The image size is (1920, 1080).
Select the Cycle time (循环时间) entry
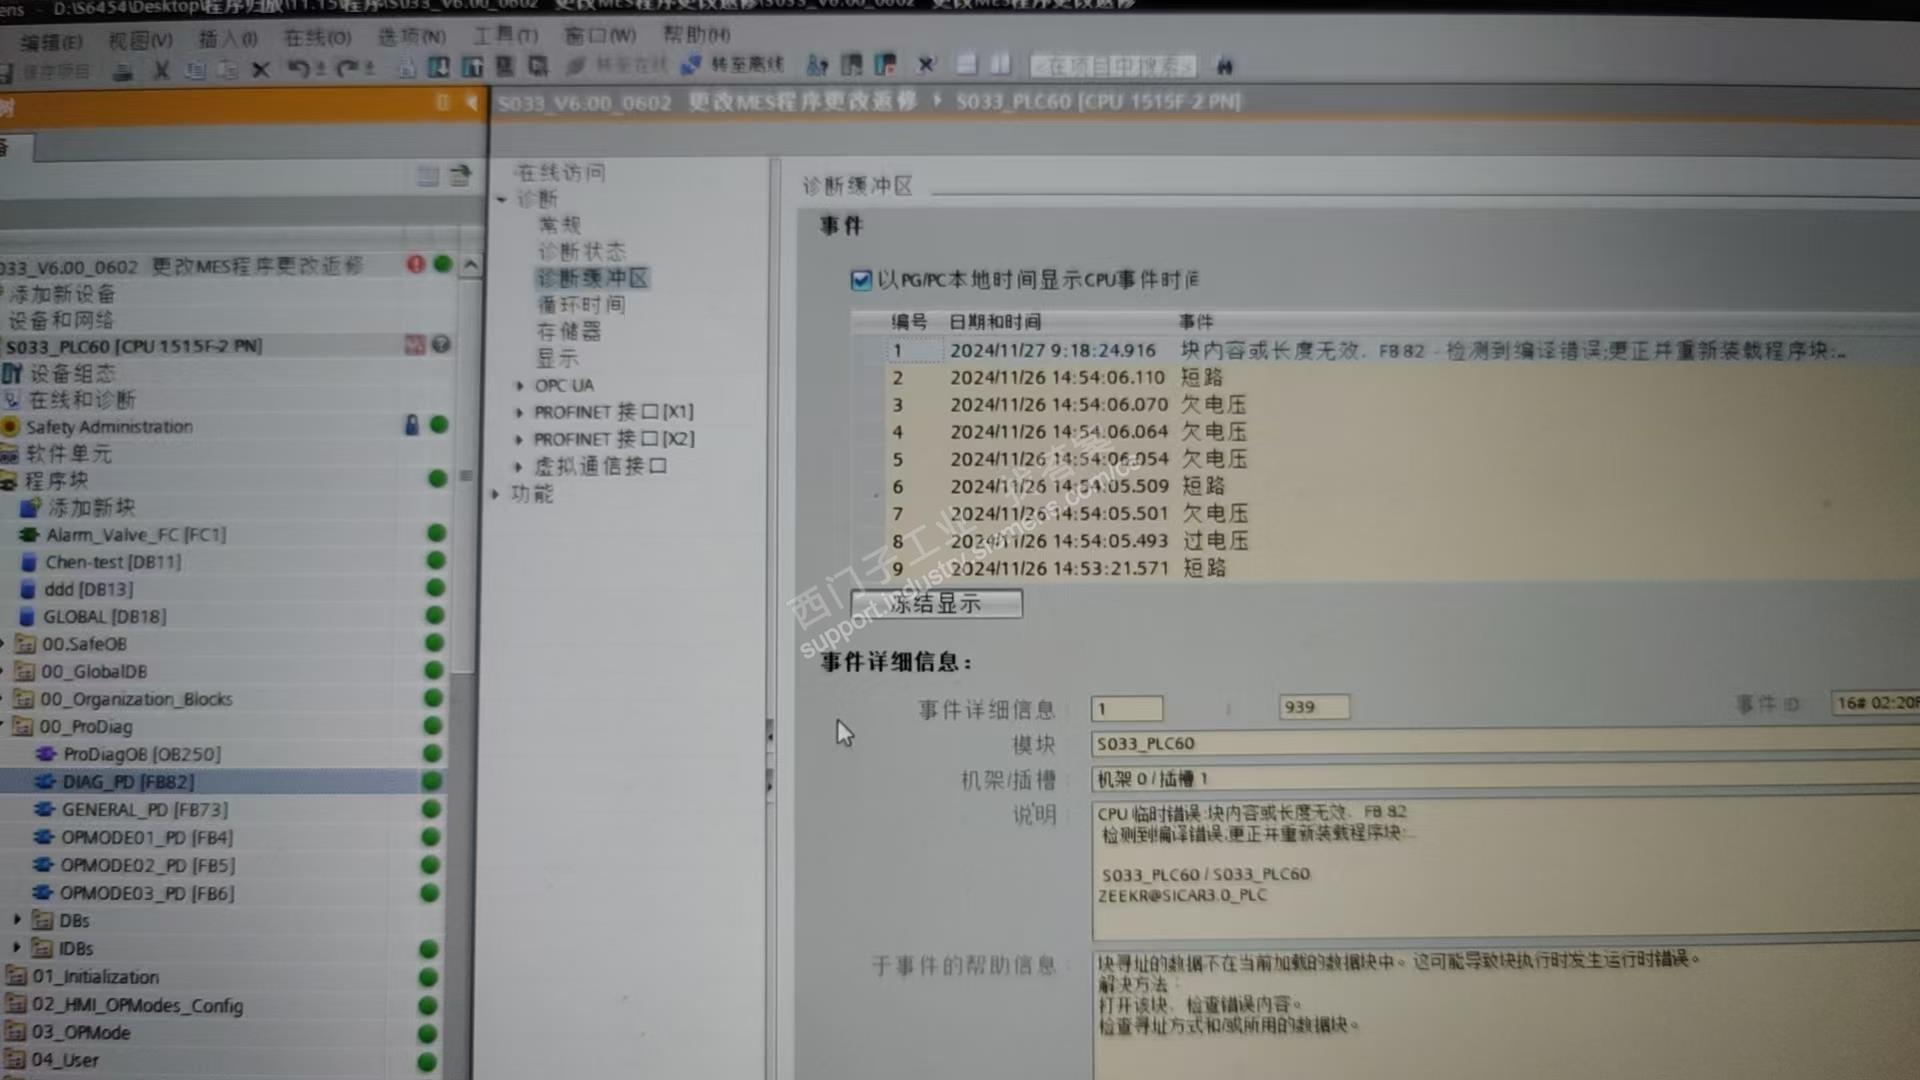tap(581, 305)
